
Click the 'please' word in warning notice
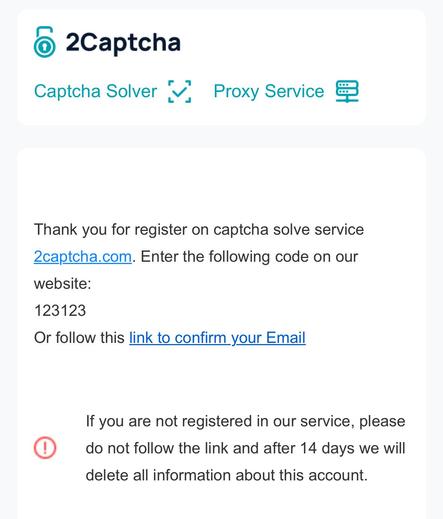pyautogui.click(x=382, y=422)
